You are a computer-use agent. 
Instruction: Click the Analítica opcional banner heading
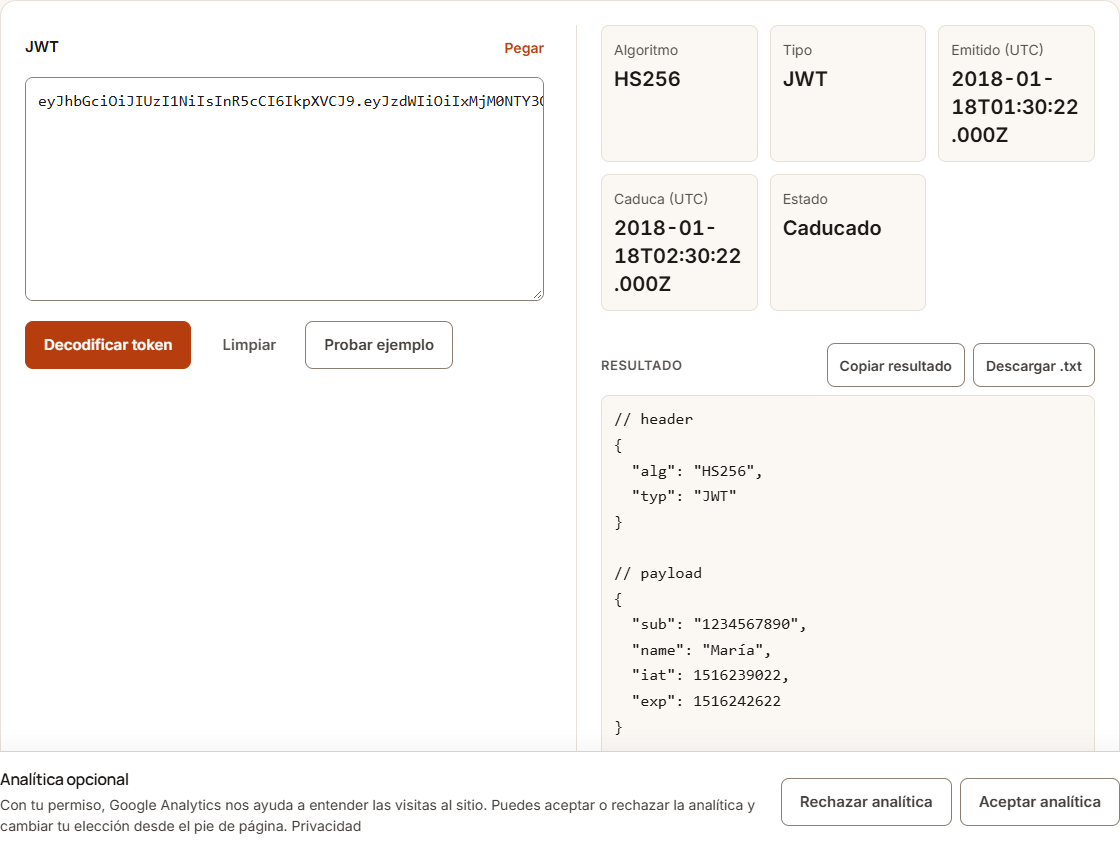(x=64, y=780)
